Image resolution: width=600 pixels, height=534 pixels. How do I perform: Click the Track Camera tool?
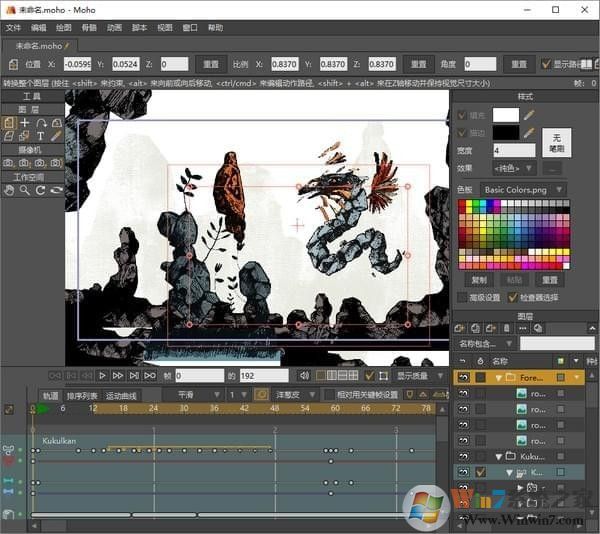click(9, 163)
